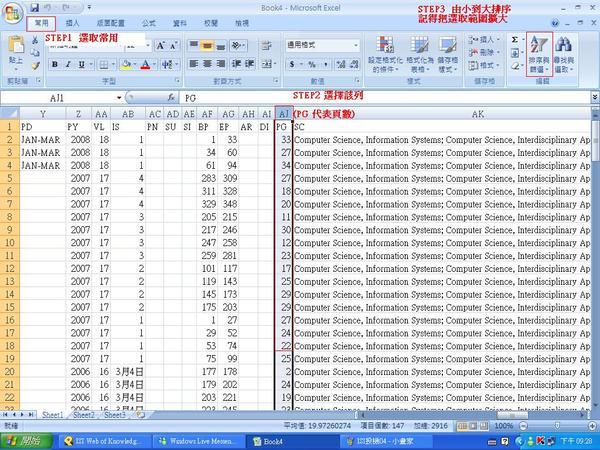Apply fill color bucket

pyautogui.click(x=125, y=64)
